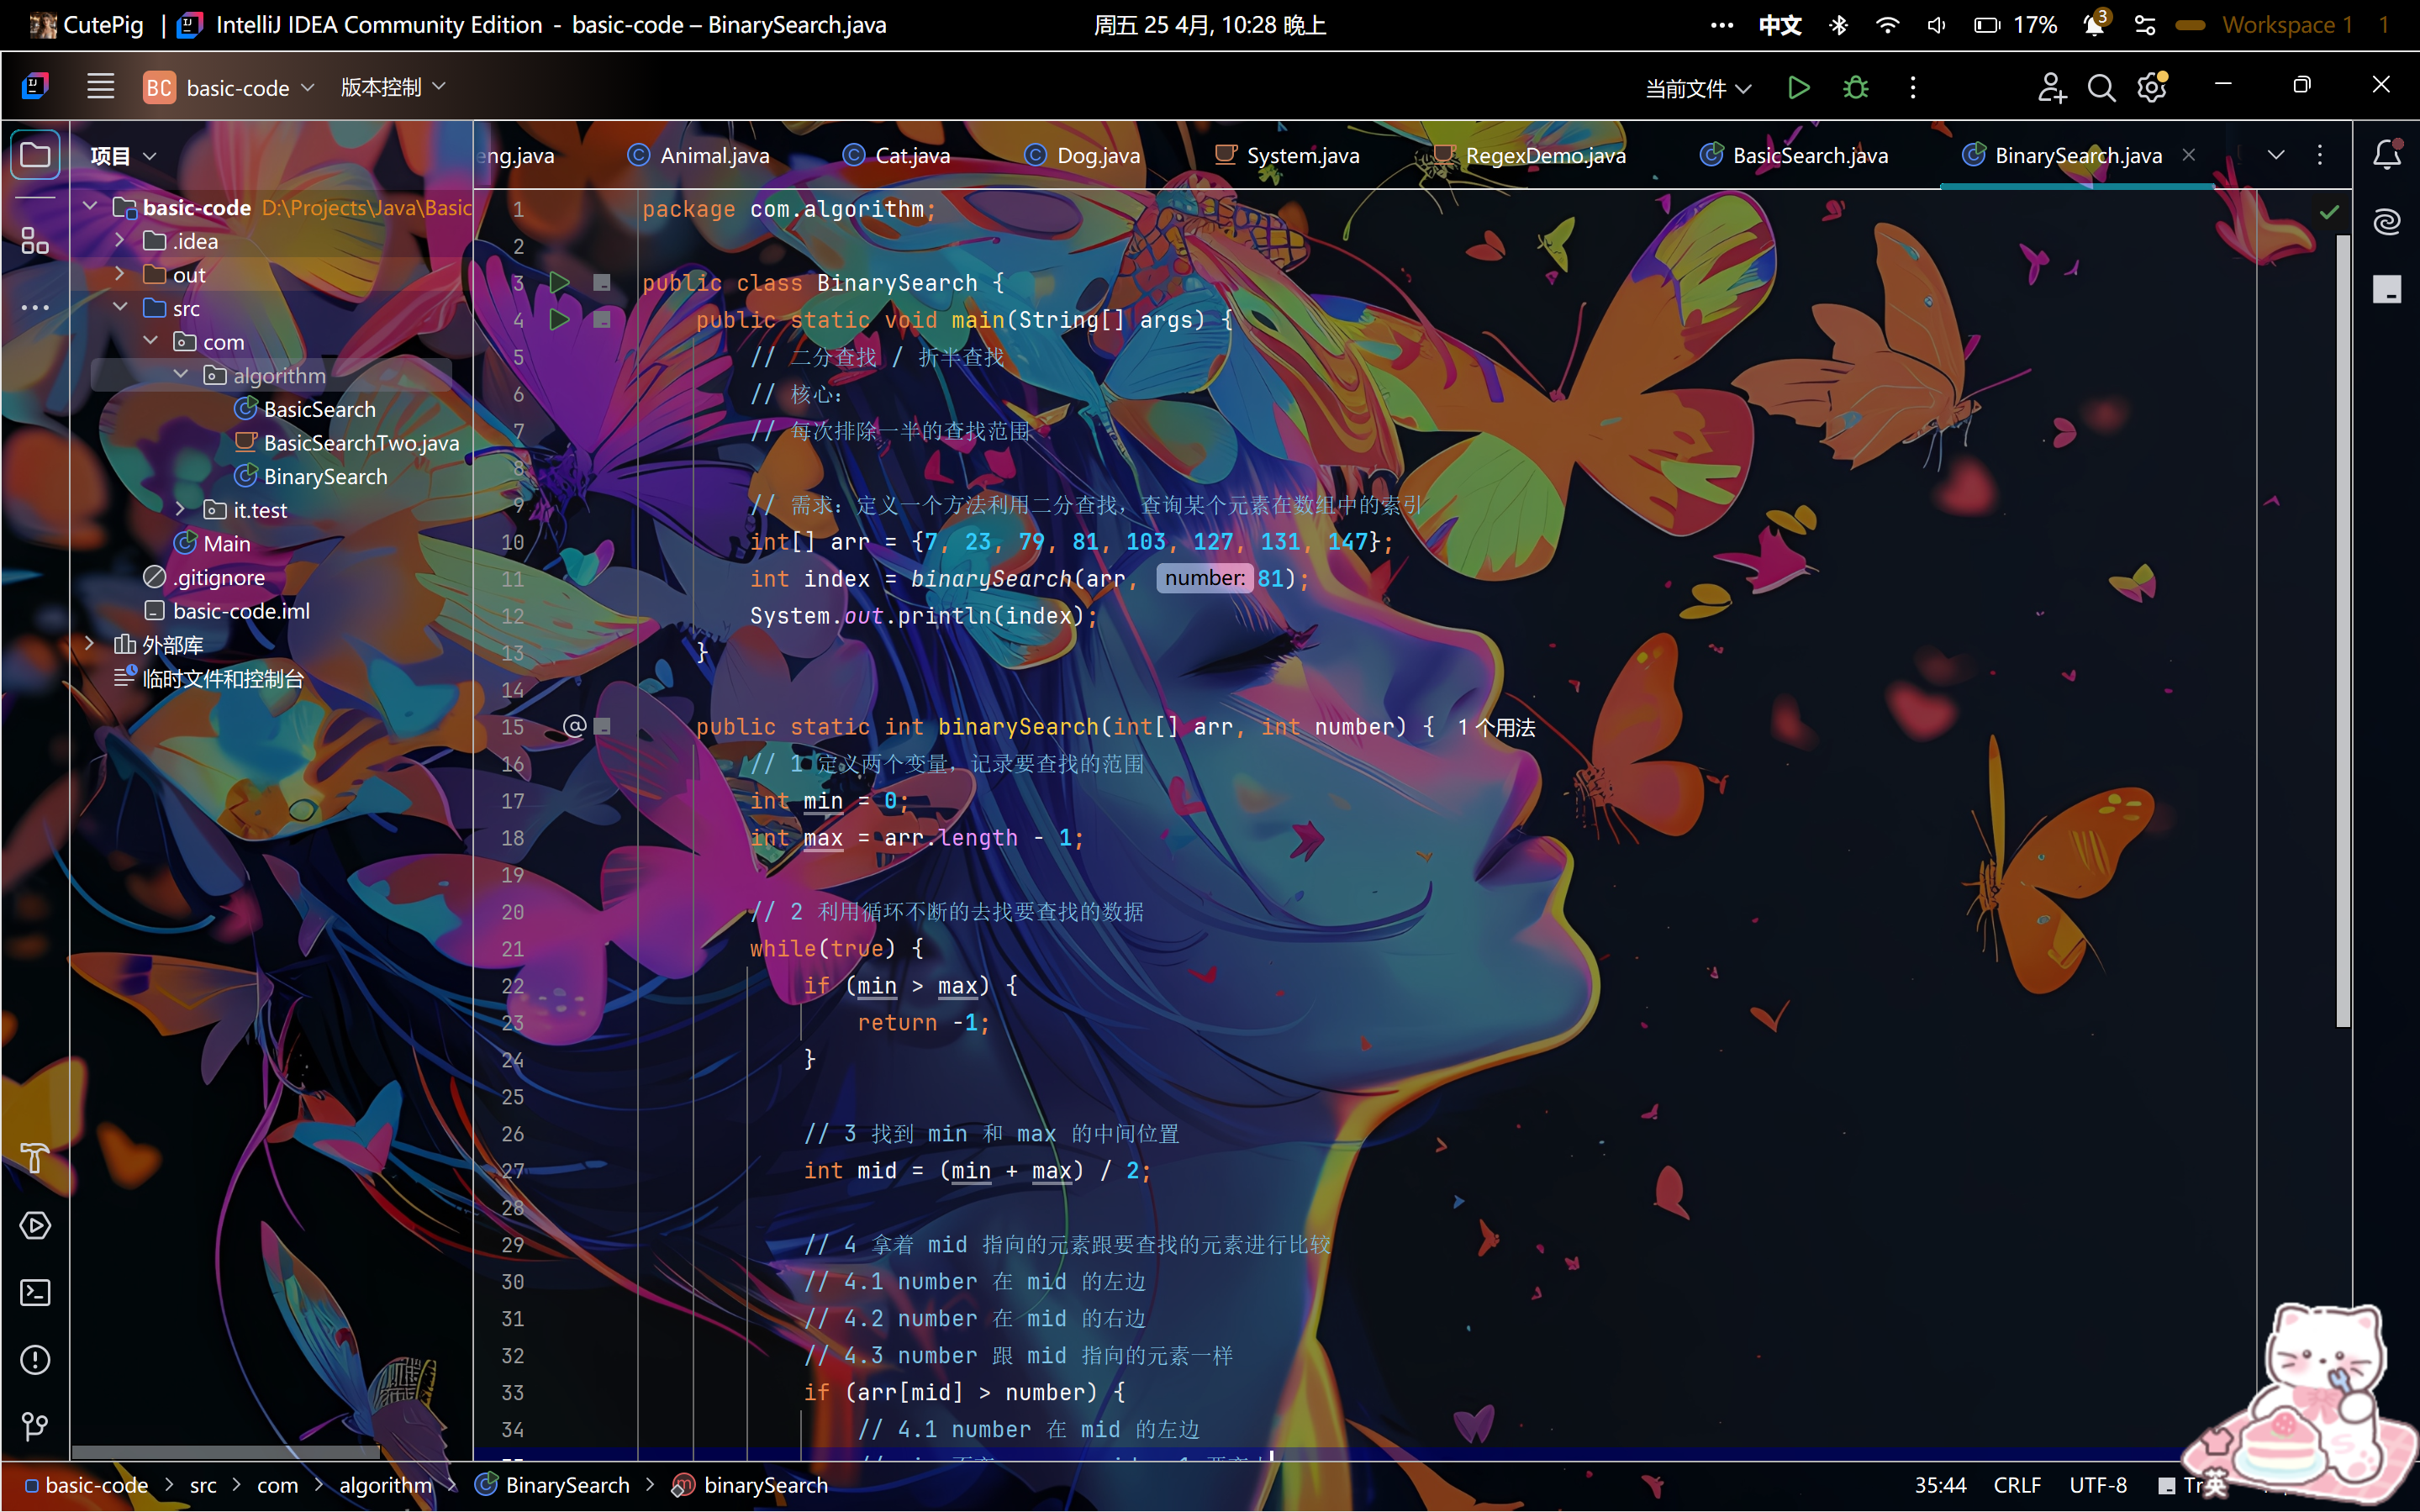Open the system notification bell
Viewport: 2420px width, 1512px height.
[x=2094, y=25]
